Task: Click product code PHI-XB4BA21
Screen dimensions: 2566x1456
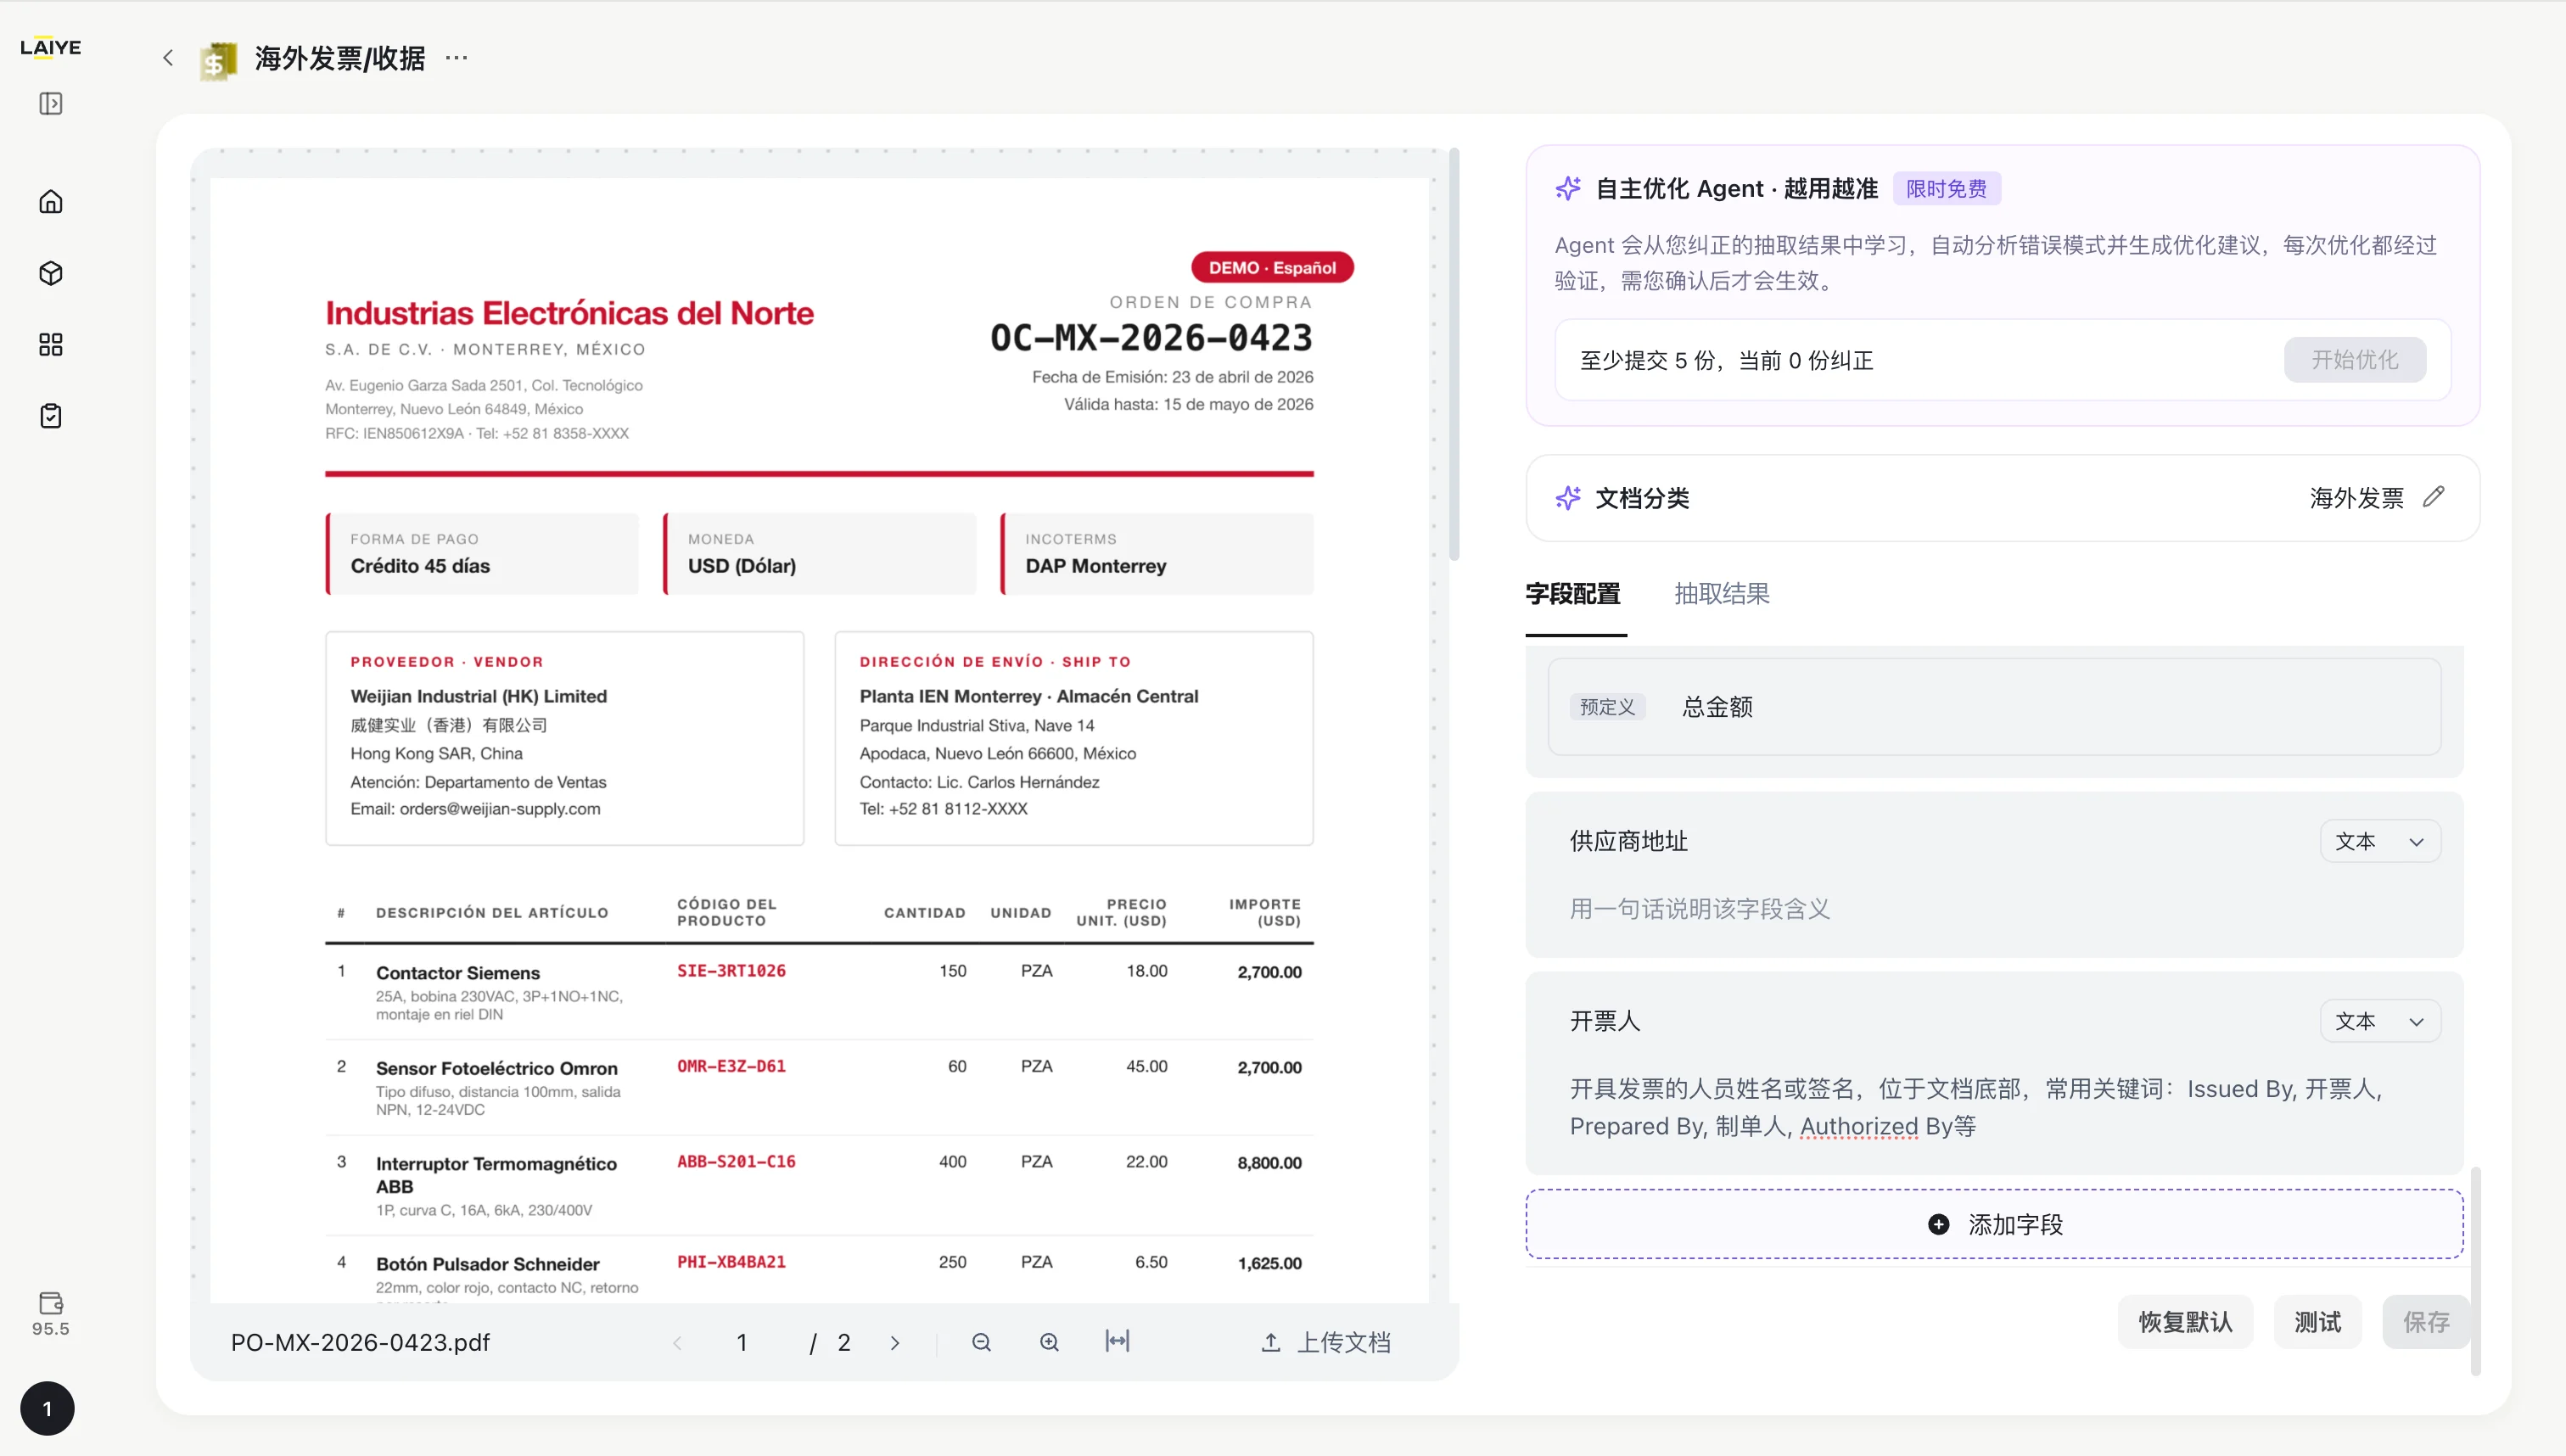Action: click(731, 1262)
